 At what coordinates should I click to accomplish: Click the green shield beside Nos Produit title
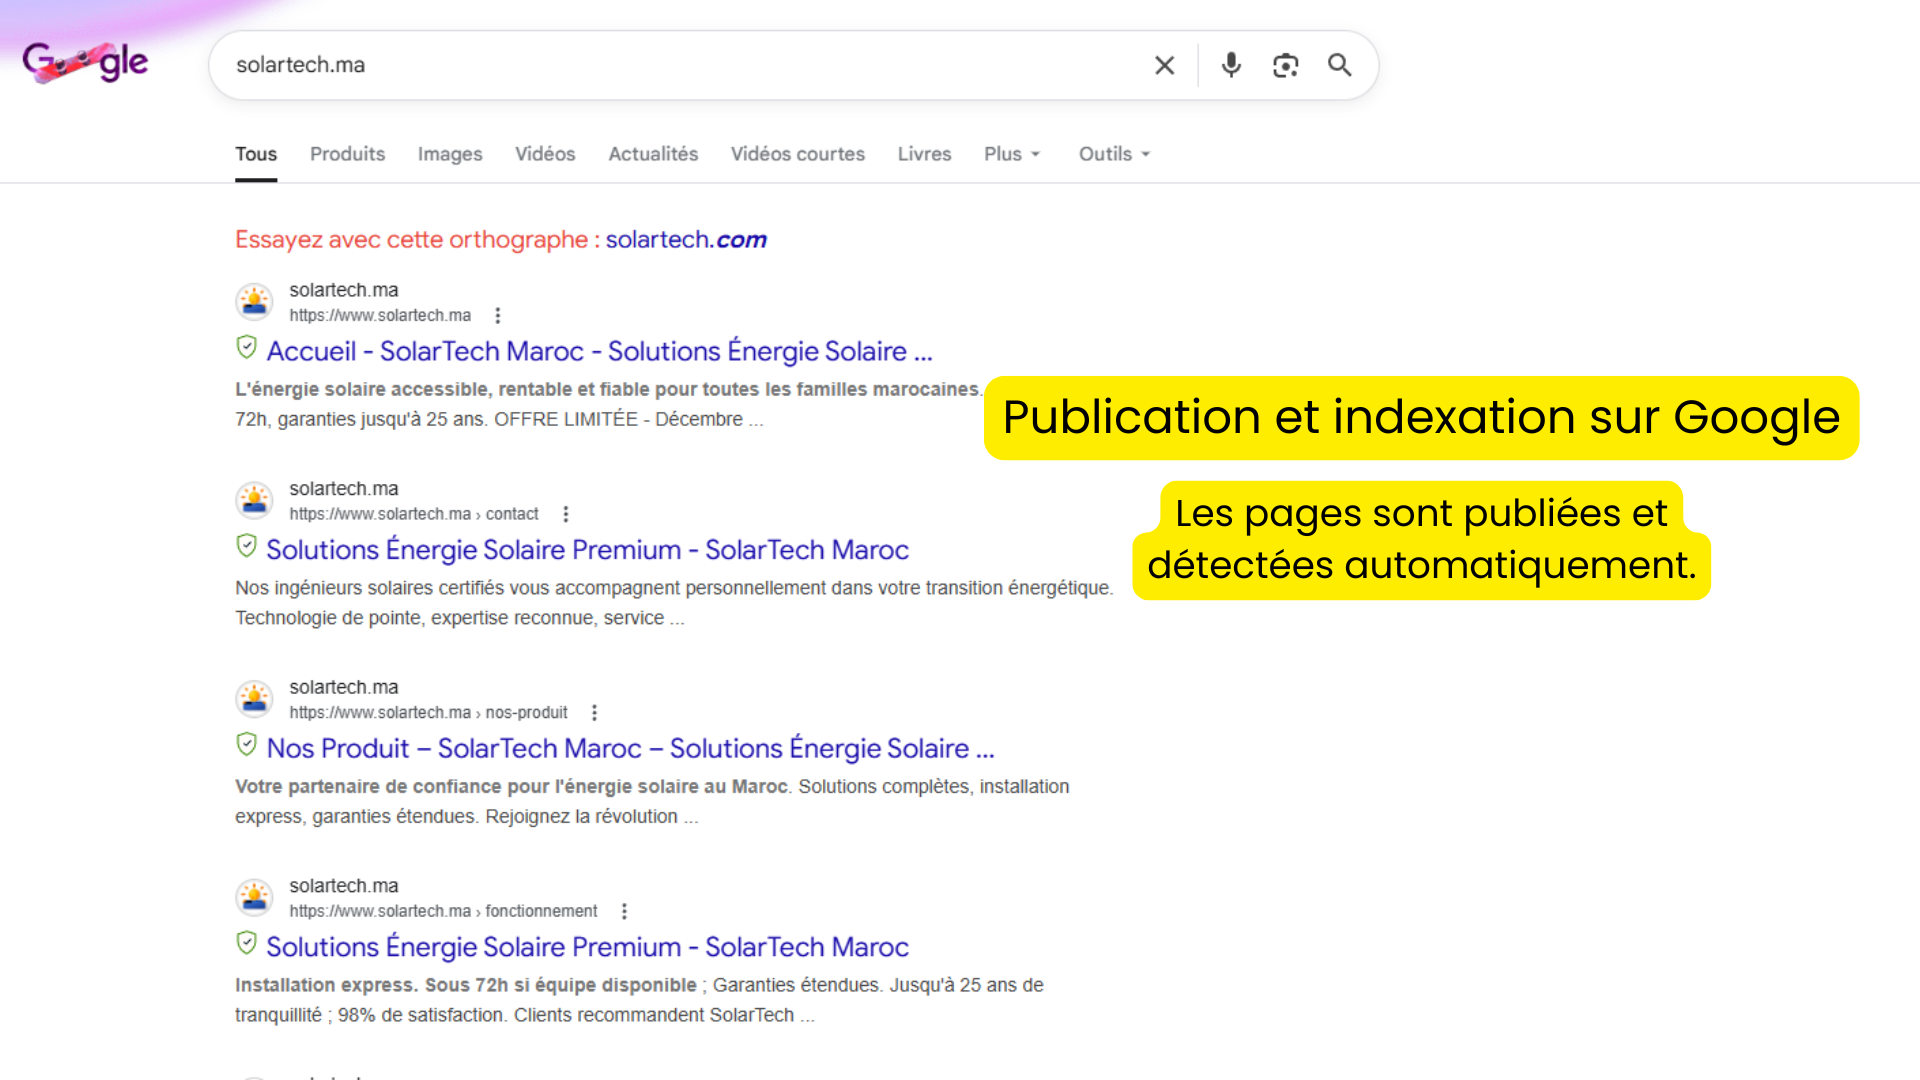click(x=247, y=745)
